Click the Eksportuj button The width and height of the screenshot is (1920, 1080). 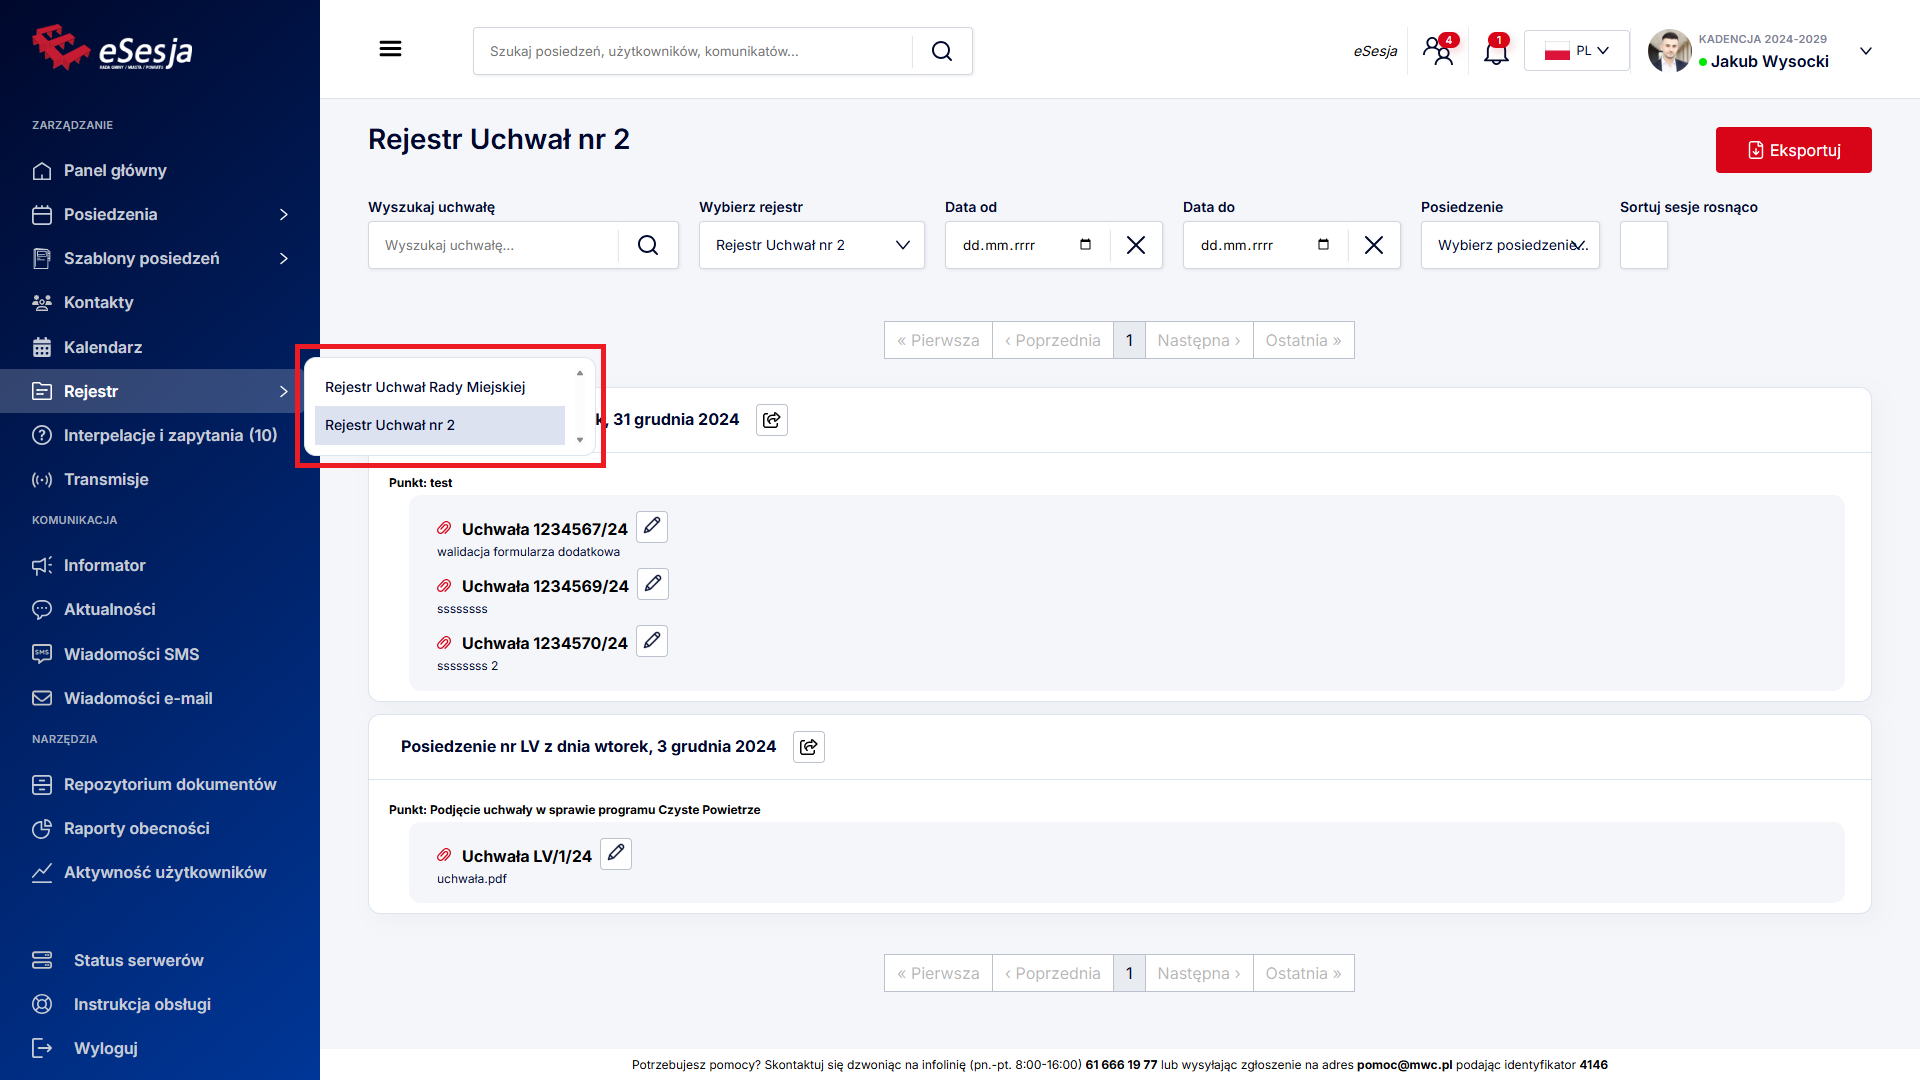click(x=1793, y=150)
